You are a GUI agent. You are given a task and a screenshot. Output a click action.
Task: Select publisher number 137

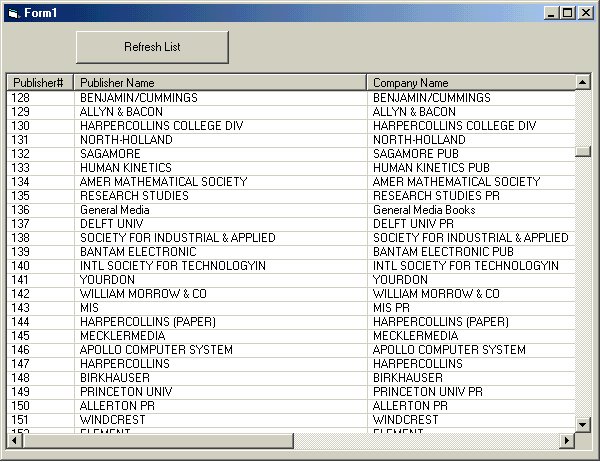20,224
